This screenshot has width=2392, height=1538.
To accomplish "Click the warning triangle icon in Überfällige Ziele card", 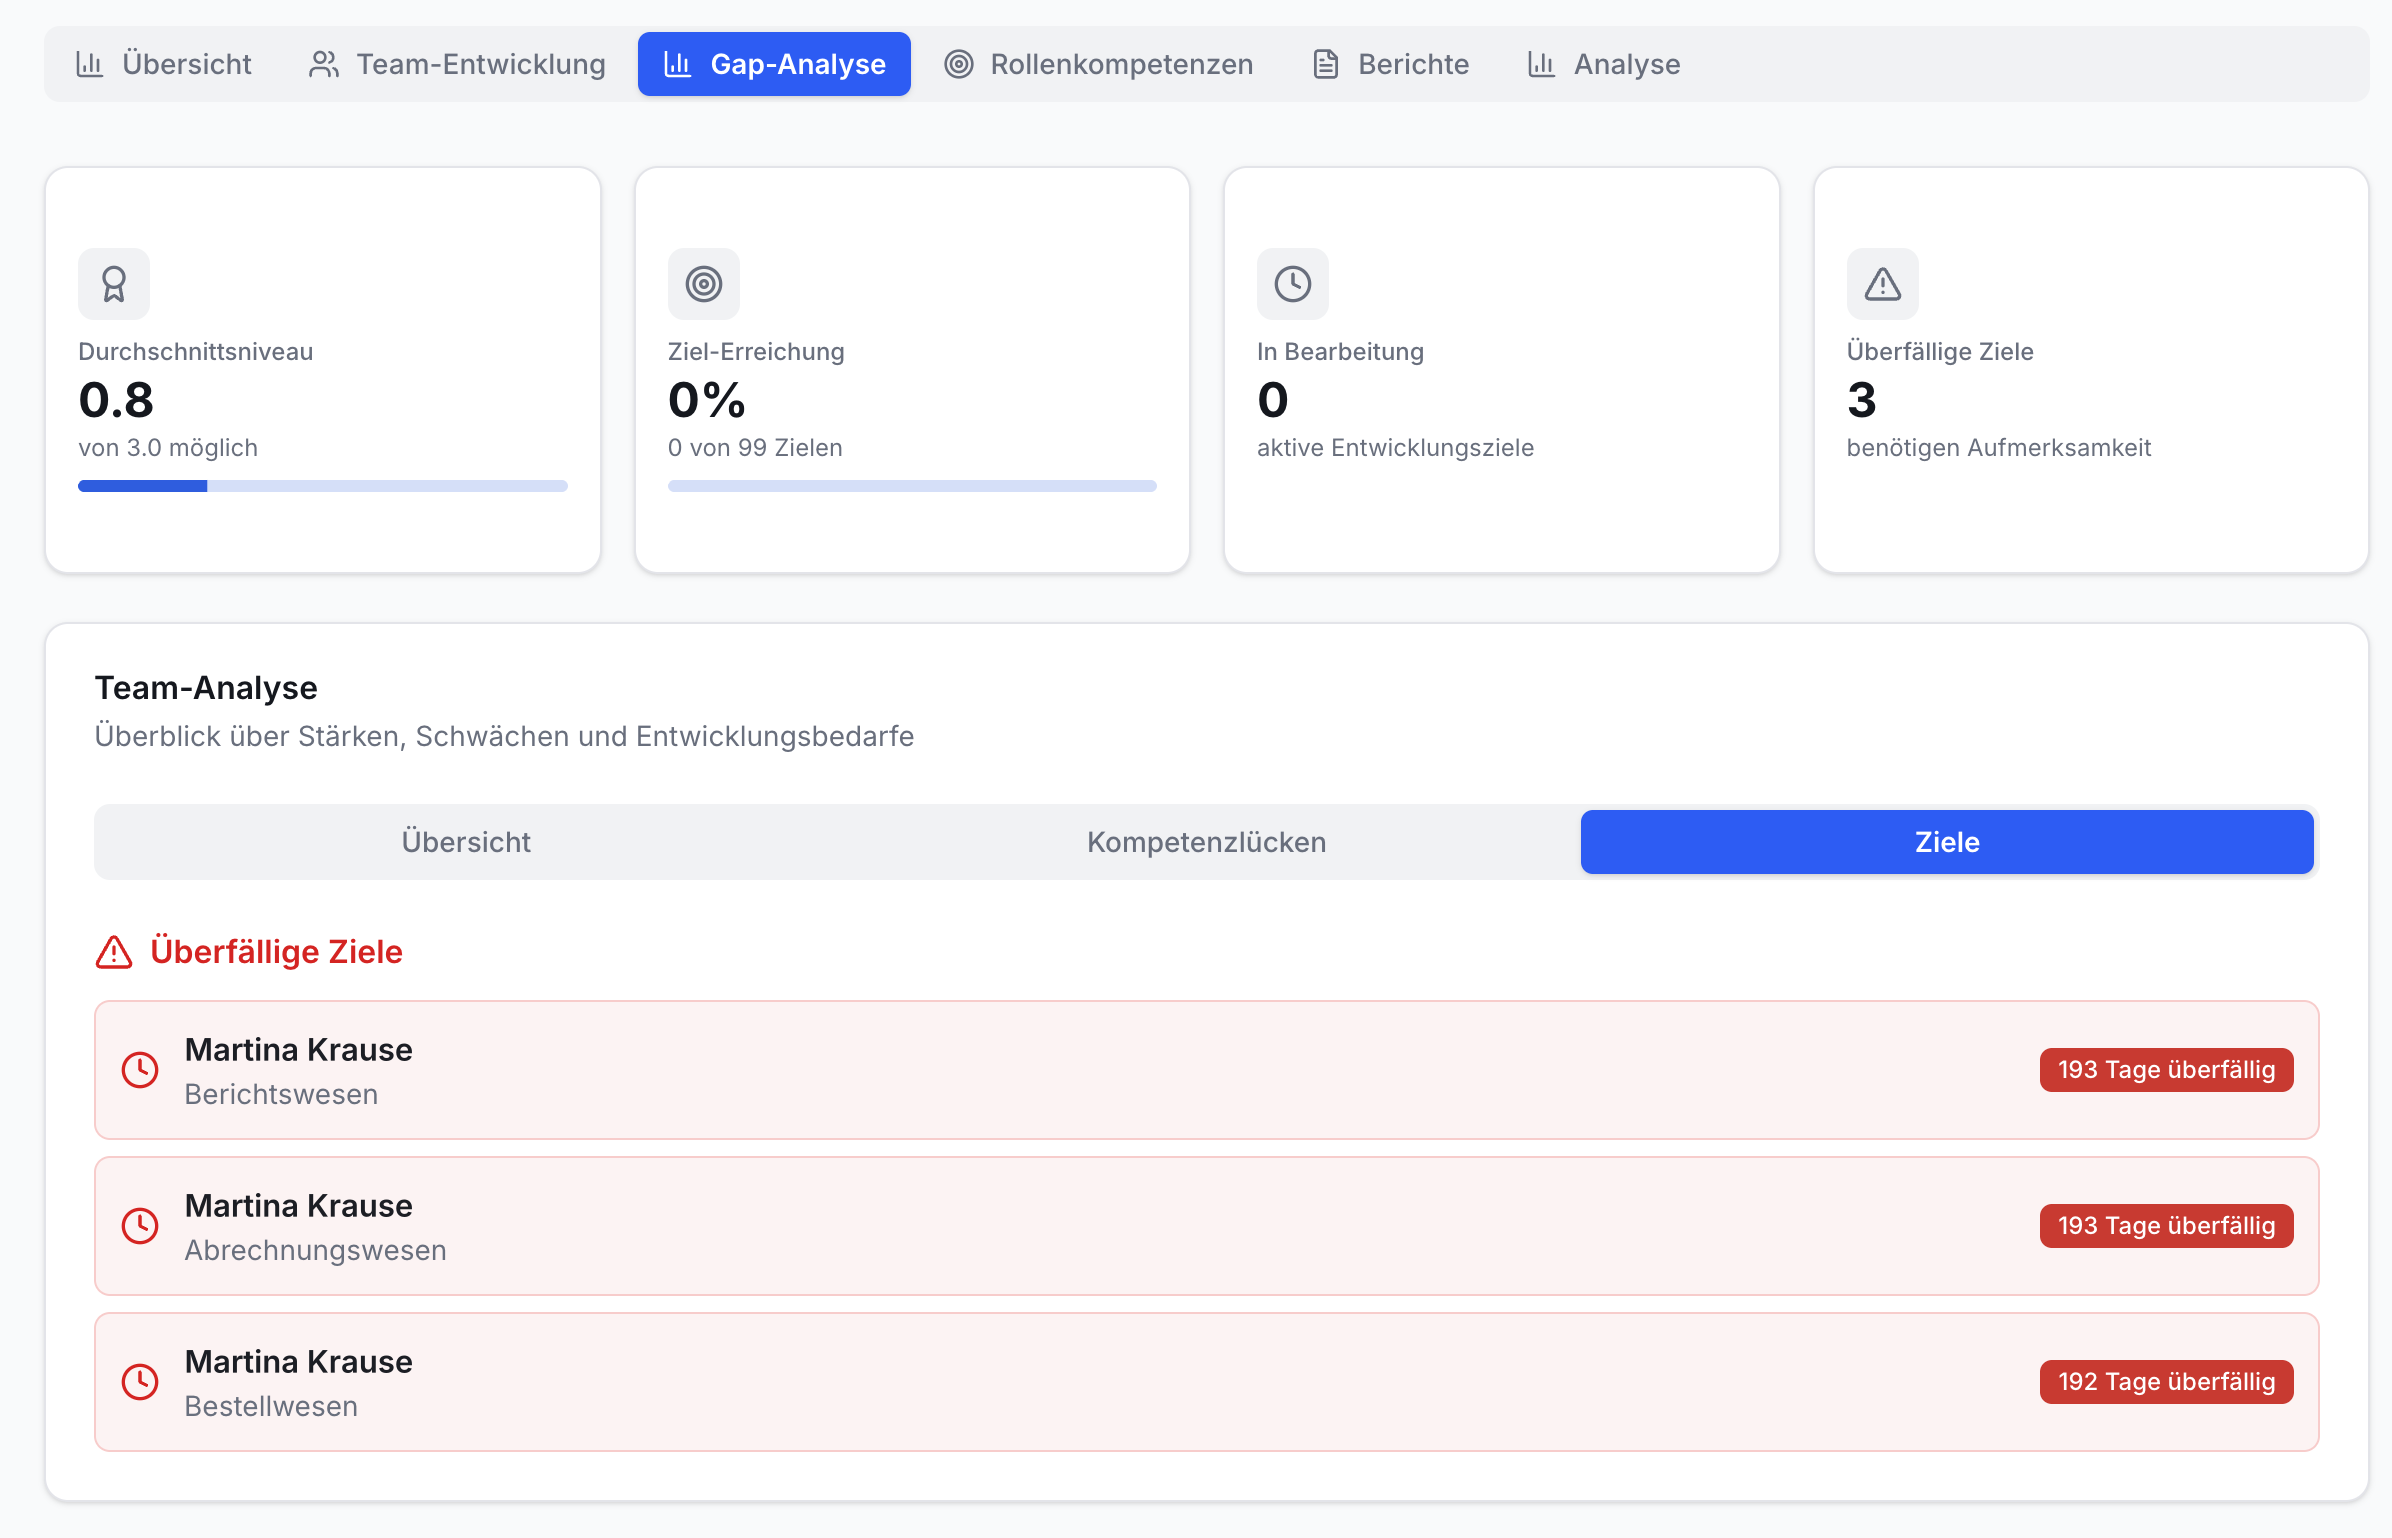I will click(1883, 284).
